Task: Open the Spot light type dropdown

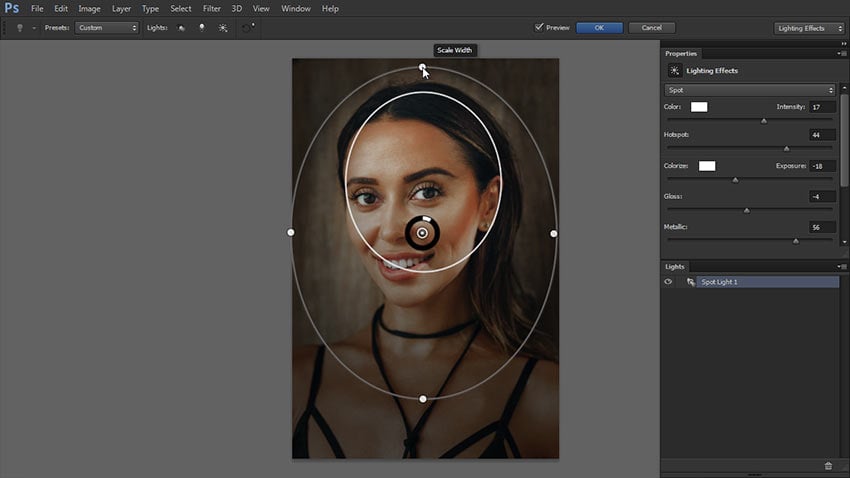Action: (749, 90)
